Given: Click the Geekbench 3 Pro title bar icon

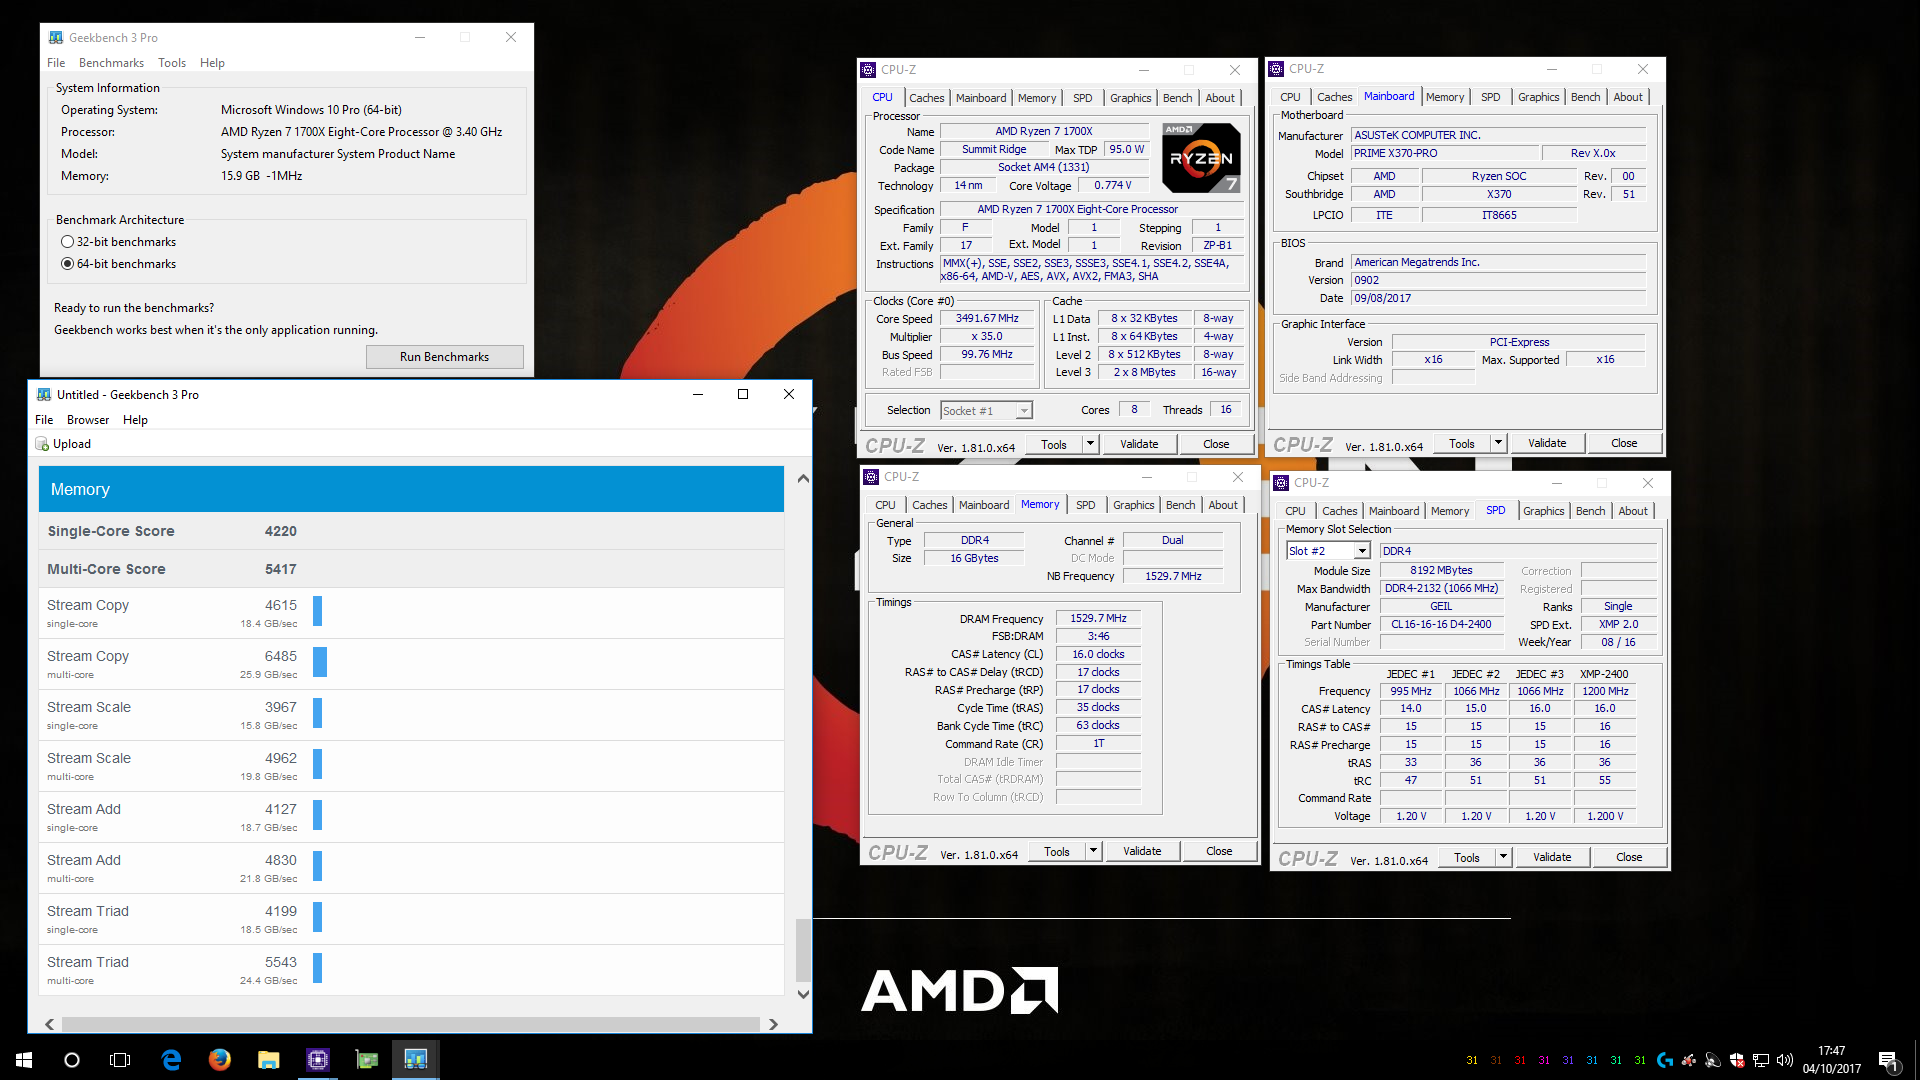Looking at the screenshot, I should (57, 37).
